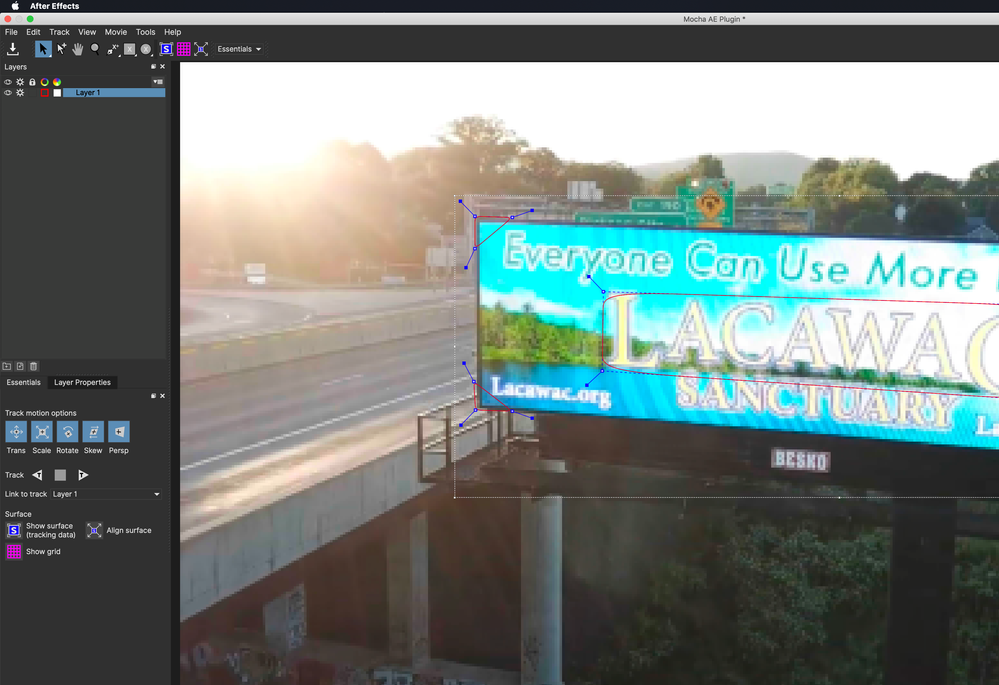Open the Help menu
Image resolution: width=999 pixels, height=685 pixels.
(x=173, y=32)
